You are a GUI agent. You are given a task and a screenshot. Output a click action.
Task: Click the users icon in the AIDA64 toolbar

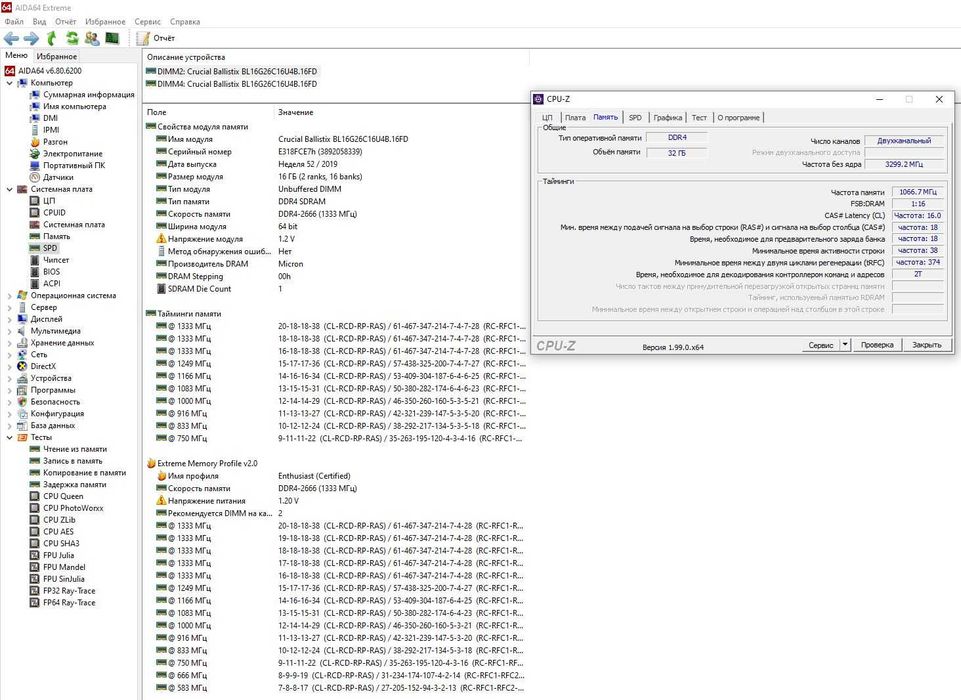[92, 39]
